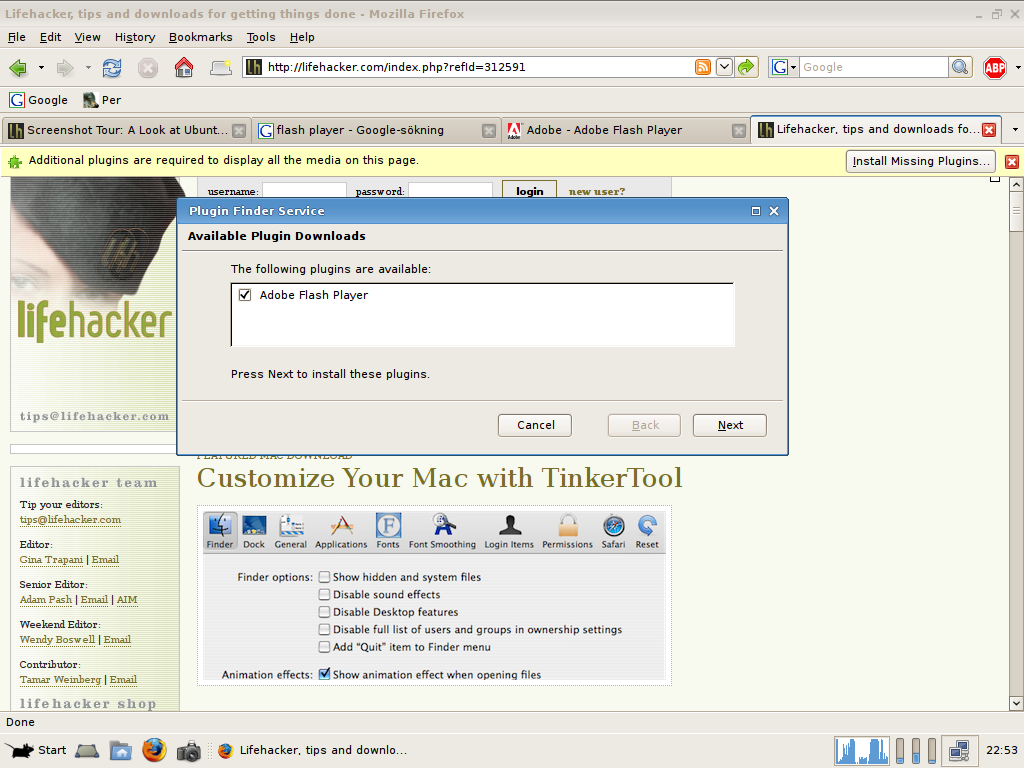Open the list all tabs dropdown arrow
Screen dimensions: 1024x768
pyautogui.click(x=1015, y=129)
